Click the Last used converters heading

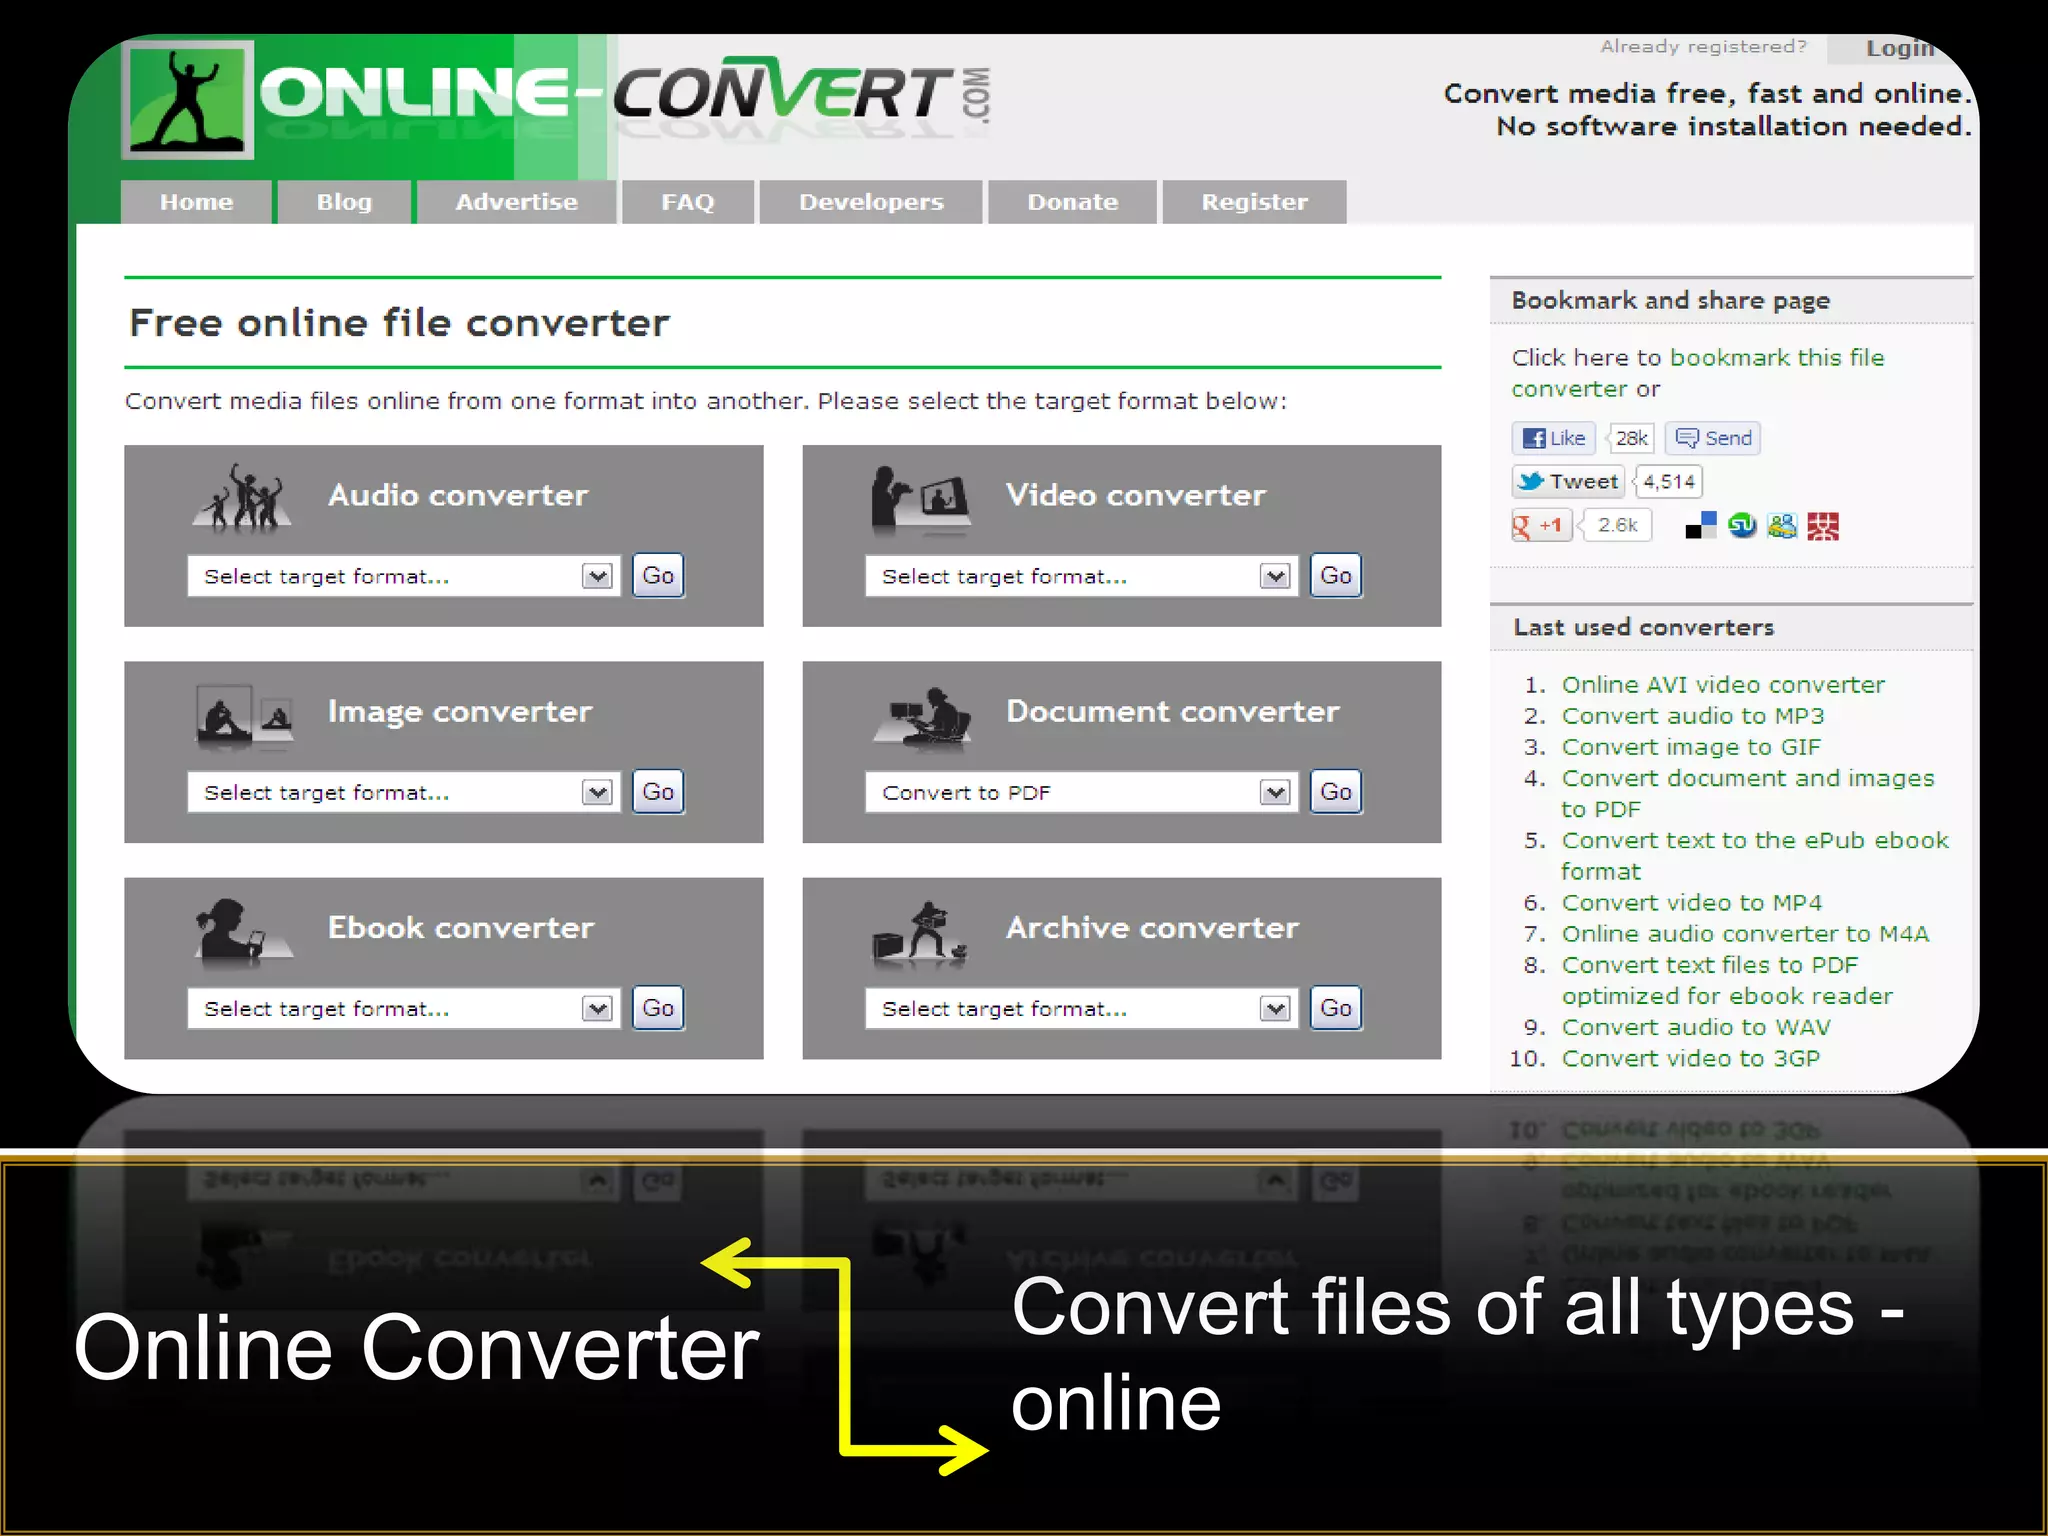(x=1644, y=627)
